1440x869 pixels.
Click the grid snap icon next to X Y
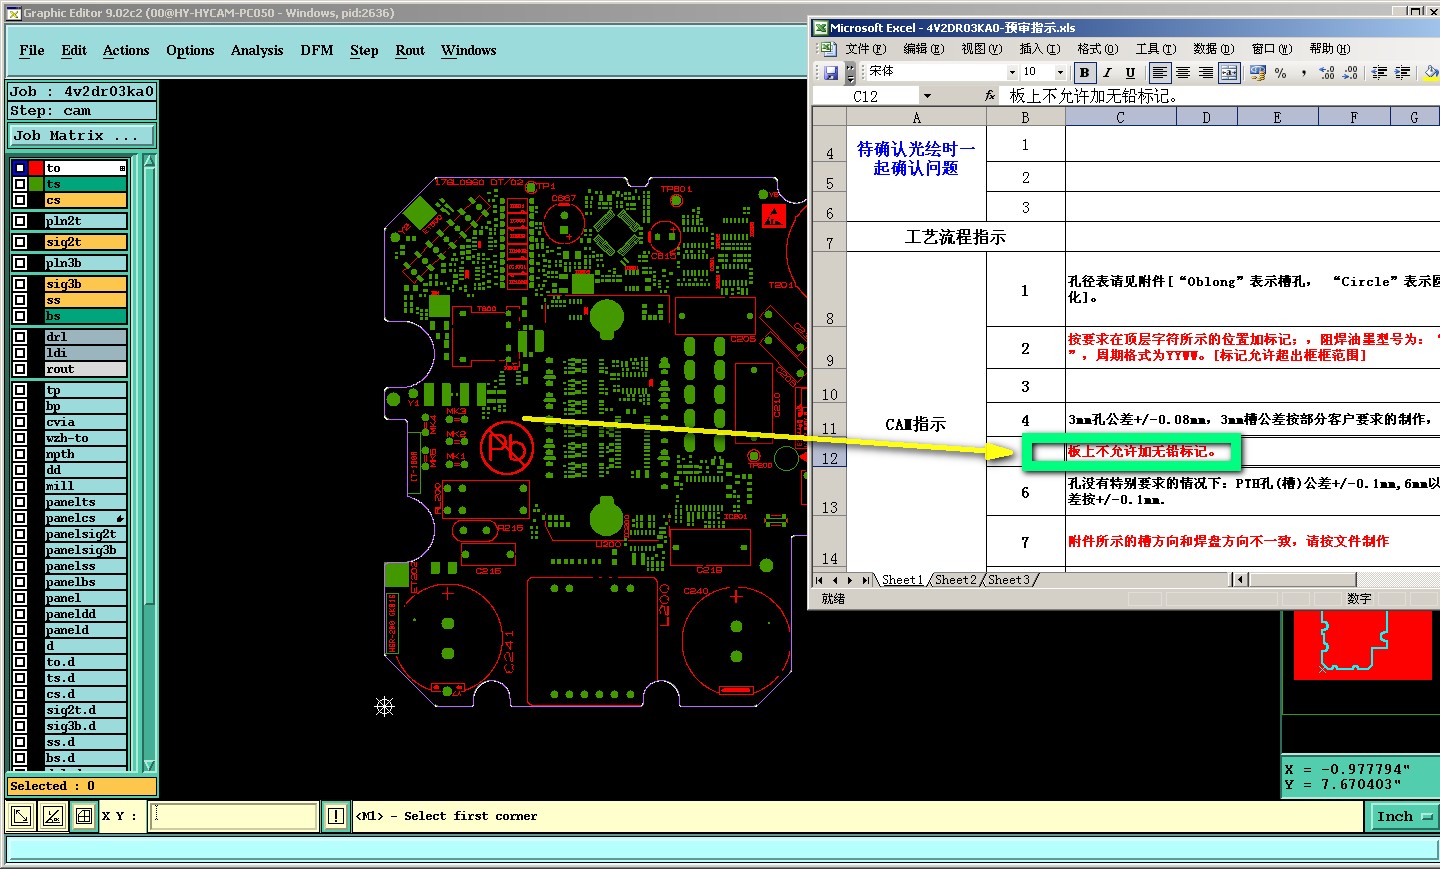tap(84, 816)
